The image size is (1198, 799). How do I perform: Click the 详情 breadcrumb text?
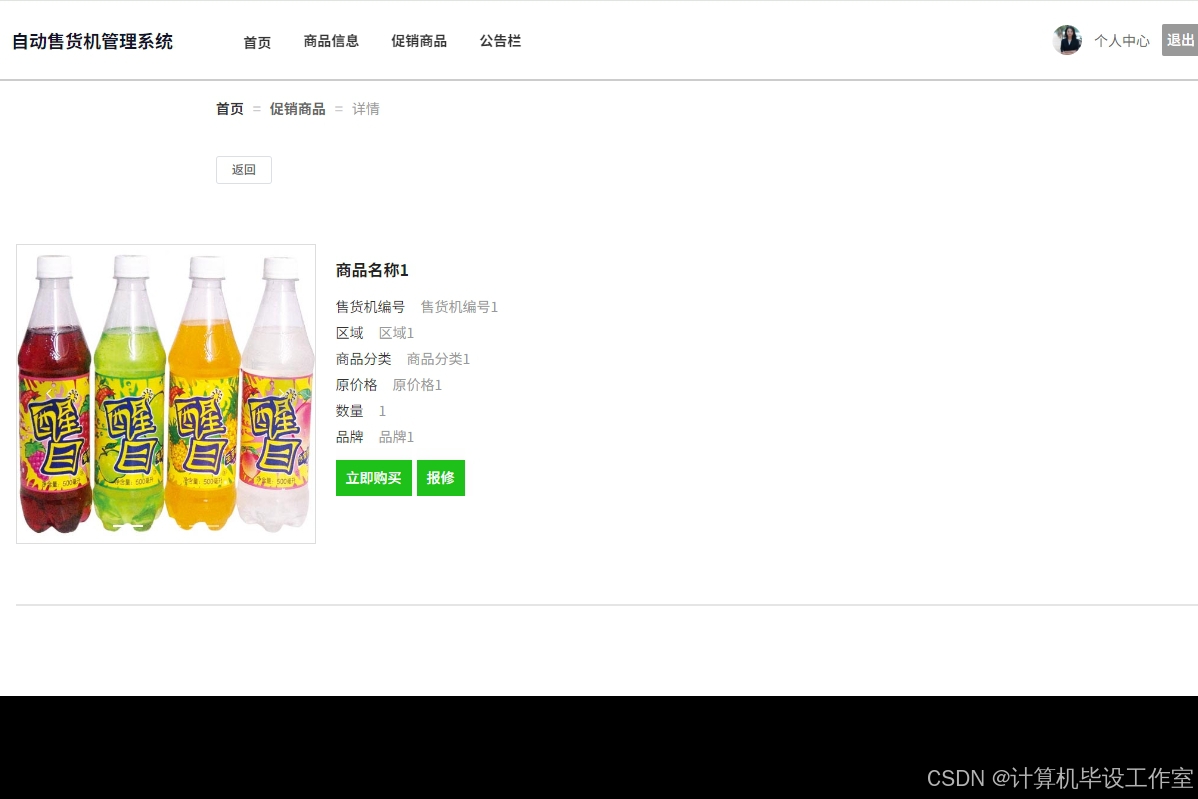(x=365, y=109)
